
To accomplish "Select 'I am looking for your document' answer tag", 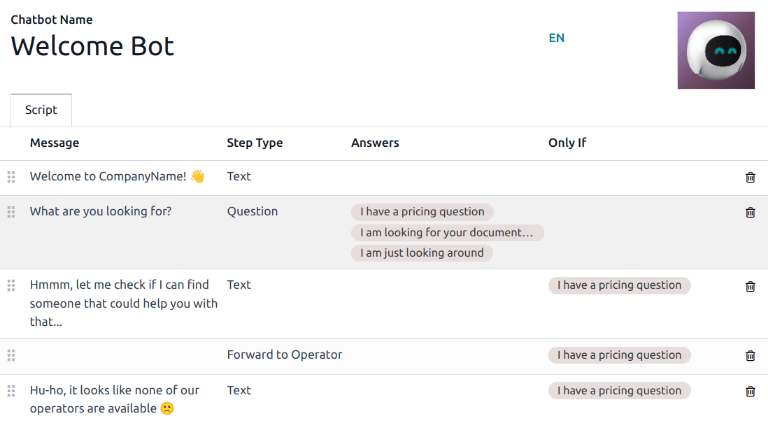I will pos(447,233).
